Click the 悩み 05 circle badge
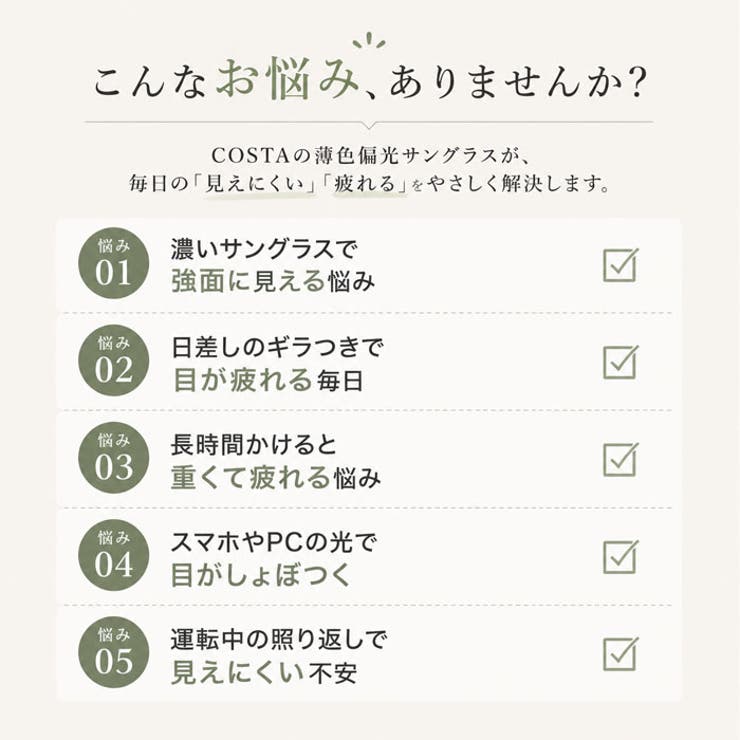This screenshot has height=740, width=740. 114,652
